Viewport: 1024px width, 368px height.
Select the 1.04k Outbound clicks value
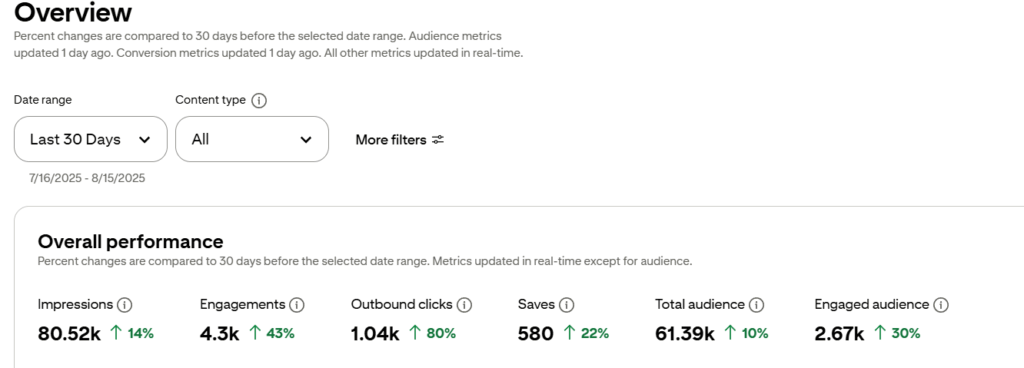point(375,334)
